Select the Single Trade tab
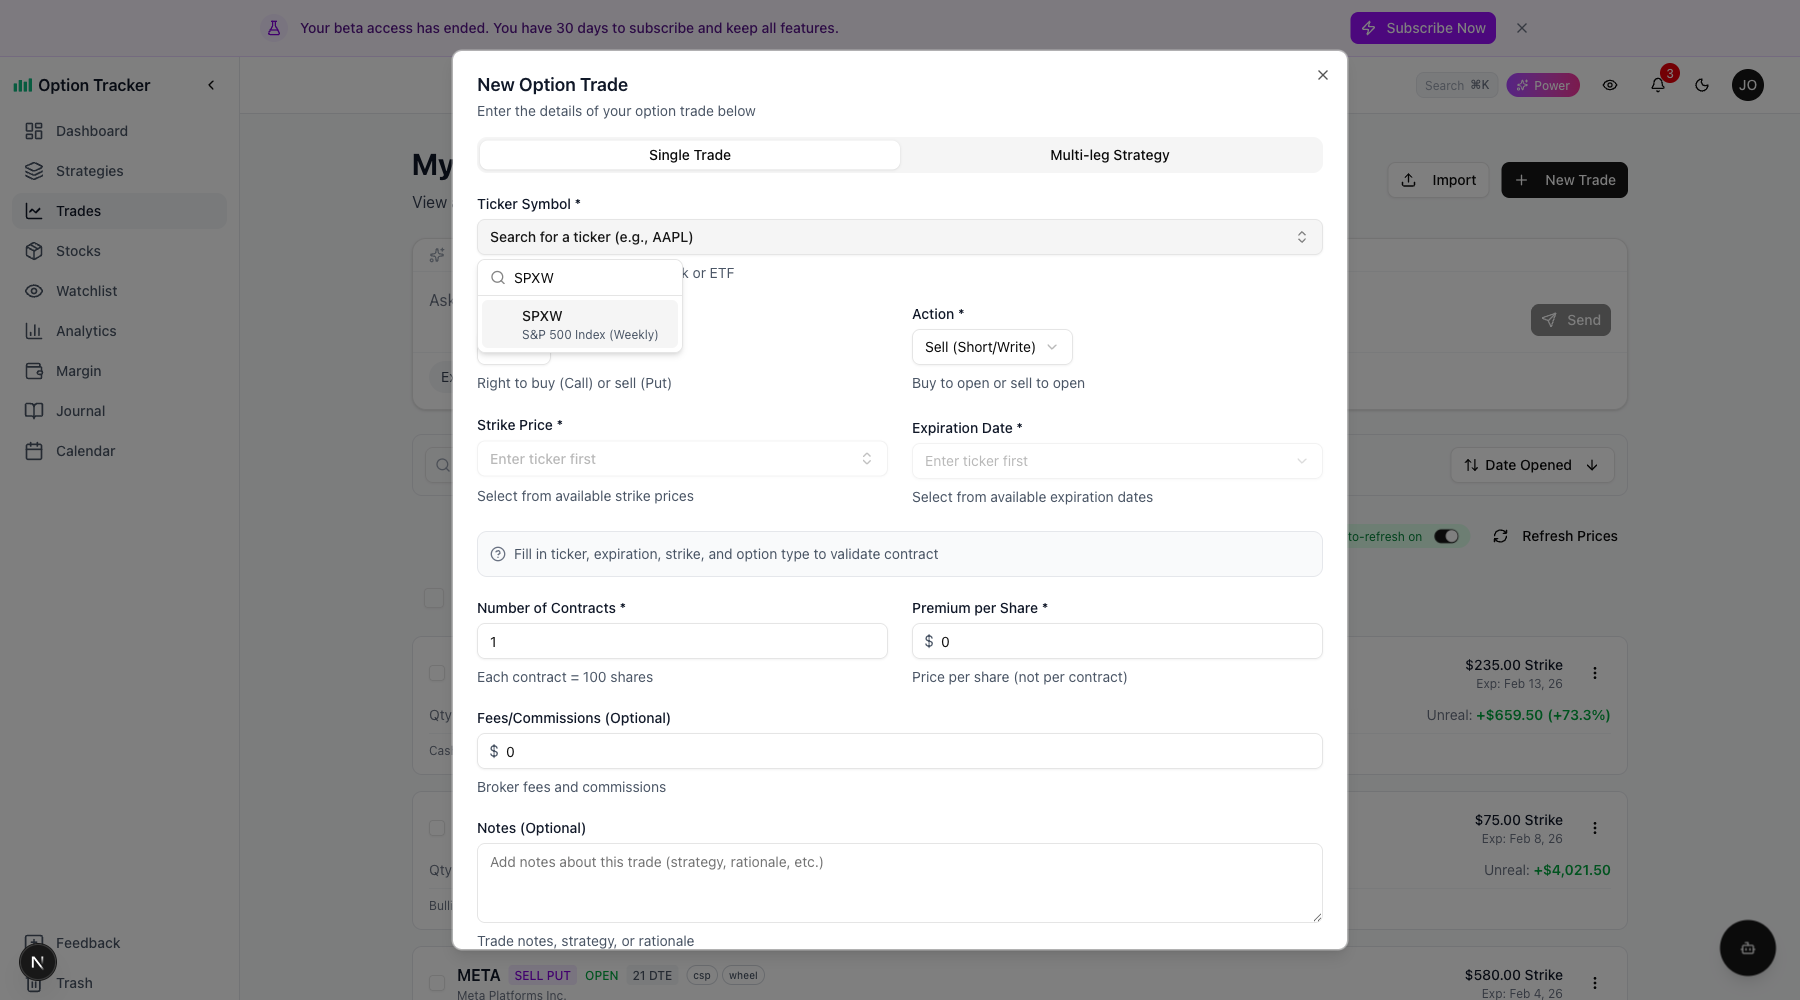The image size is (1800, 1000). coord(689,155)
